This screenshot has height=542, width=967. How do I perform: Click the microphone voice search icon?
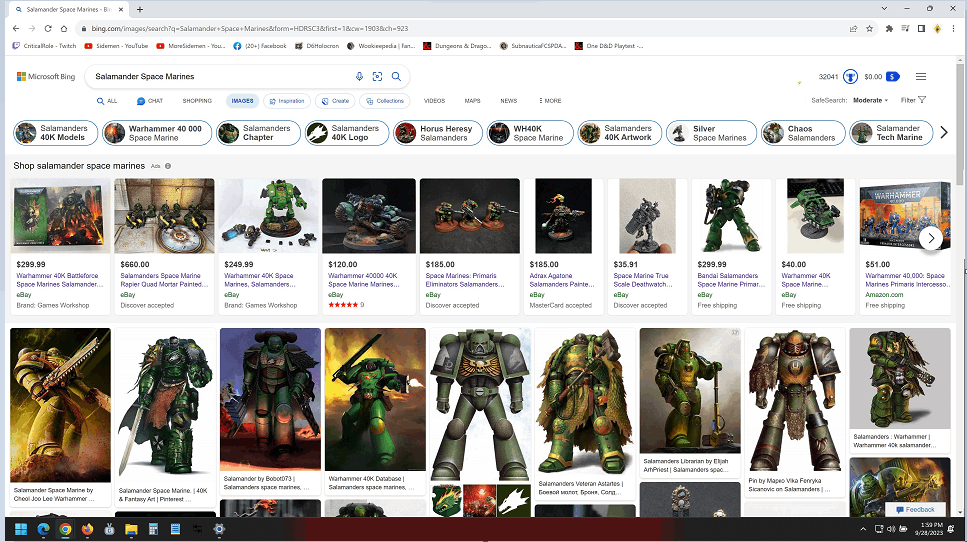coord(359,76)
